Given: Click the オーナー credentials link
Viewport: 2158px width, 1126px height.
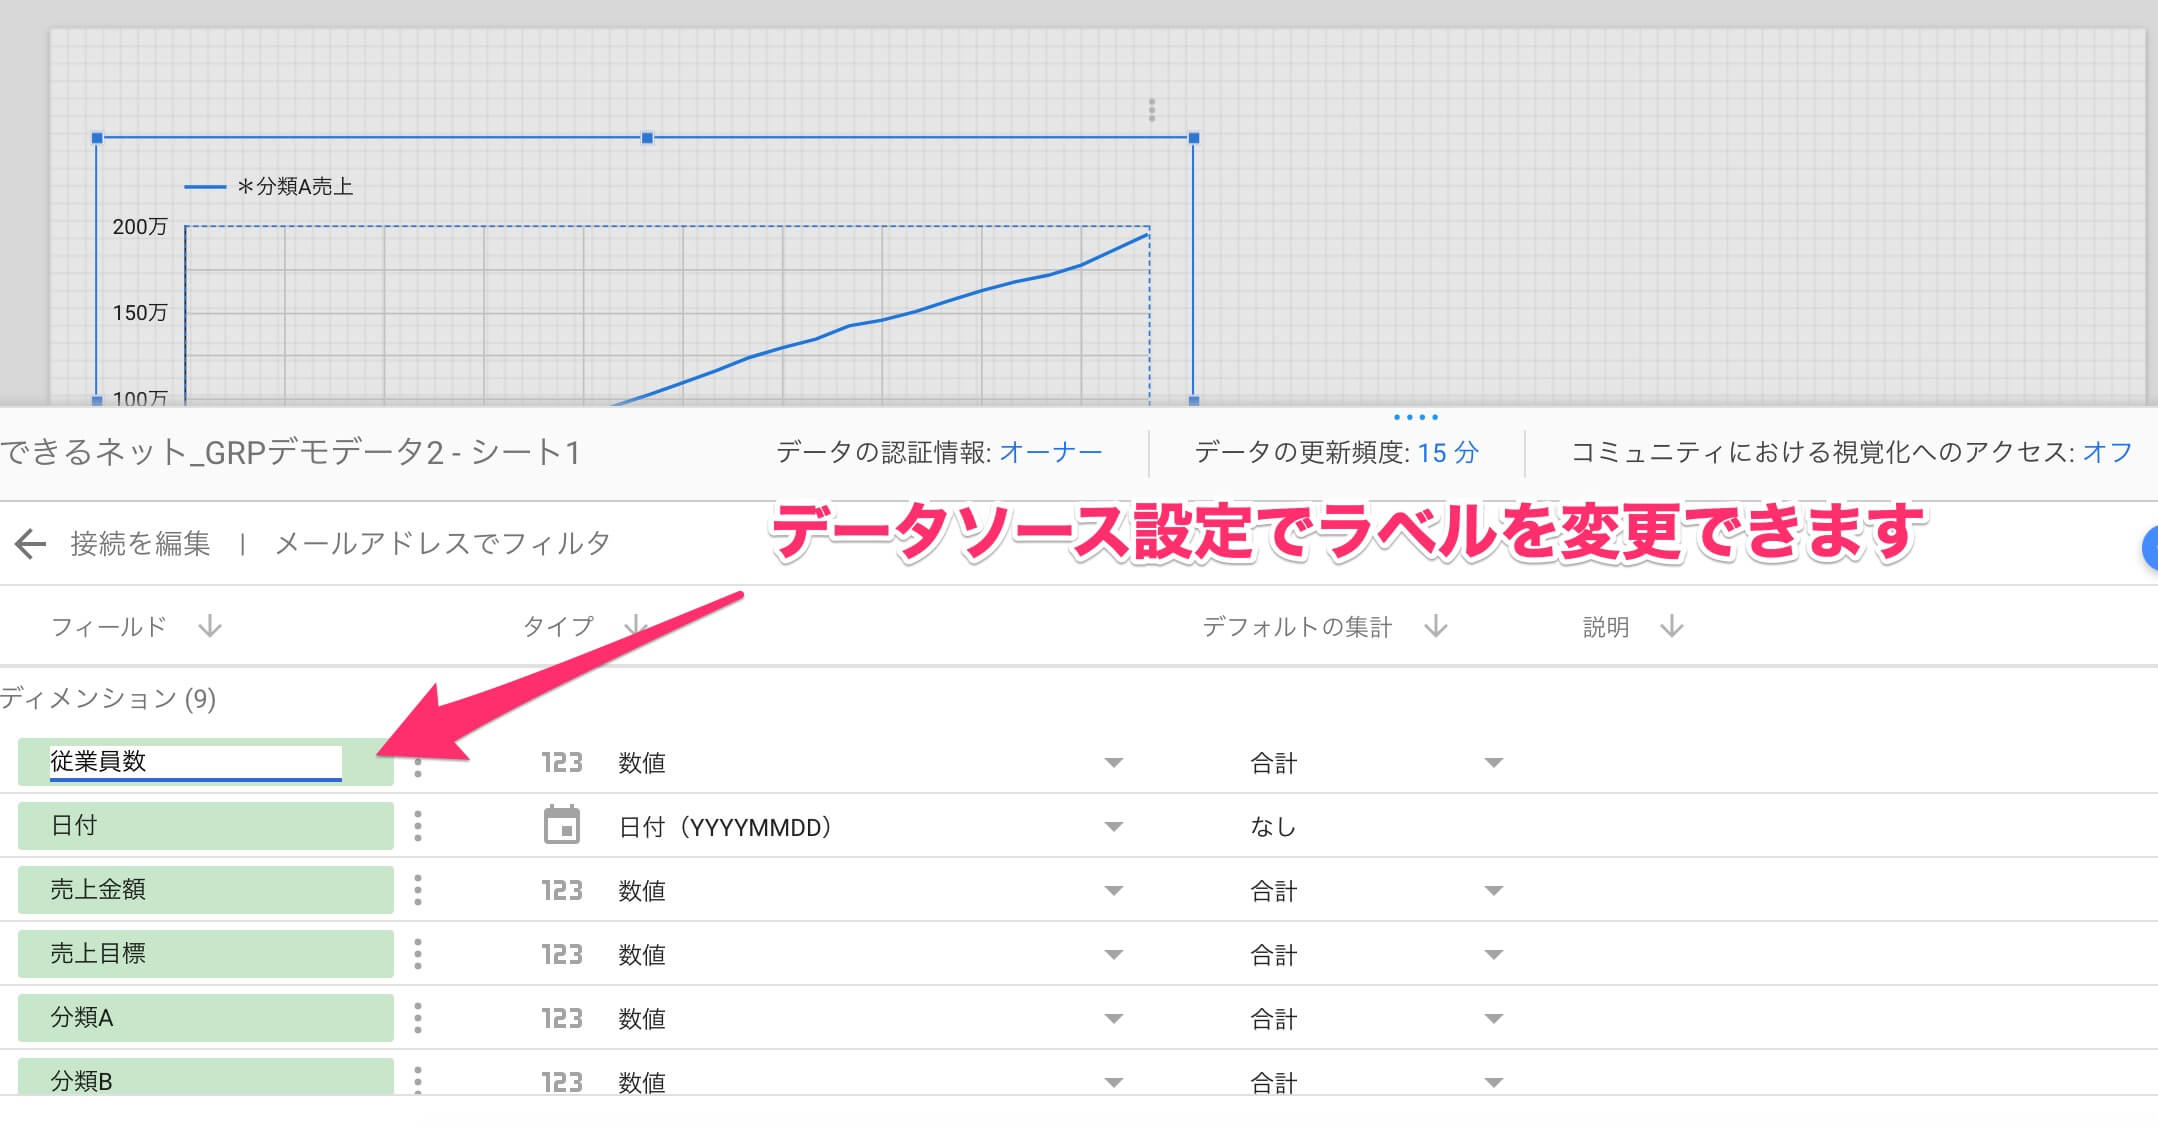Looking at the screenshot, I should (1051, 453).
